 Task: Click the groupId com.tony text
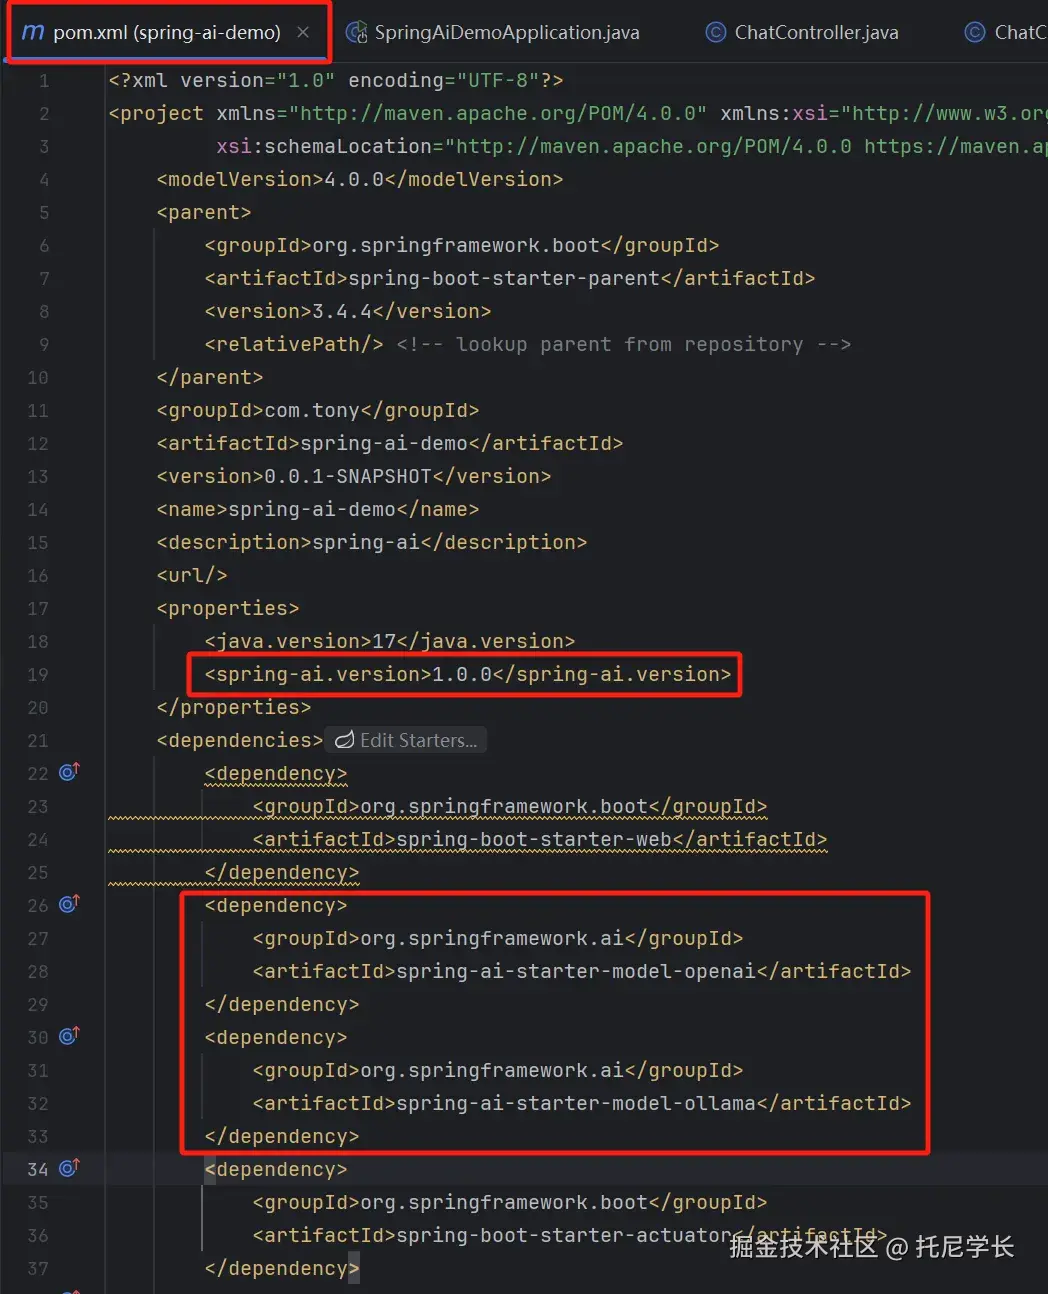pyautogui.click(x=312, y=410)
